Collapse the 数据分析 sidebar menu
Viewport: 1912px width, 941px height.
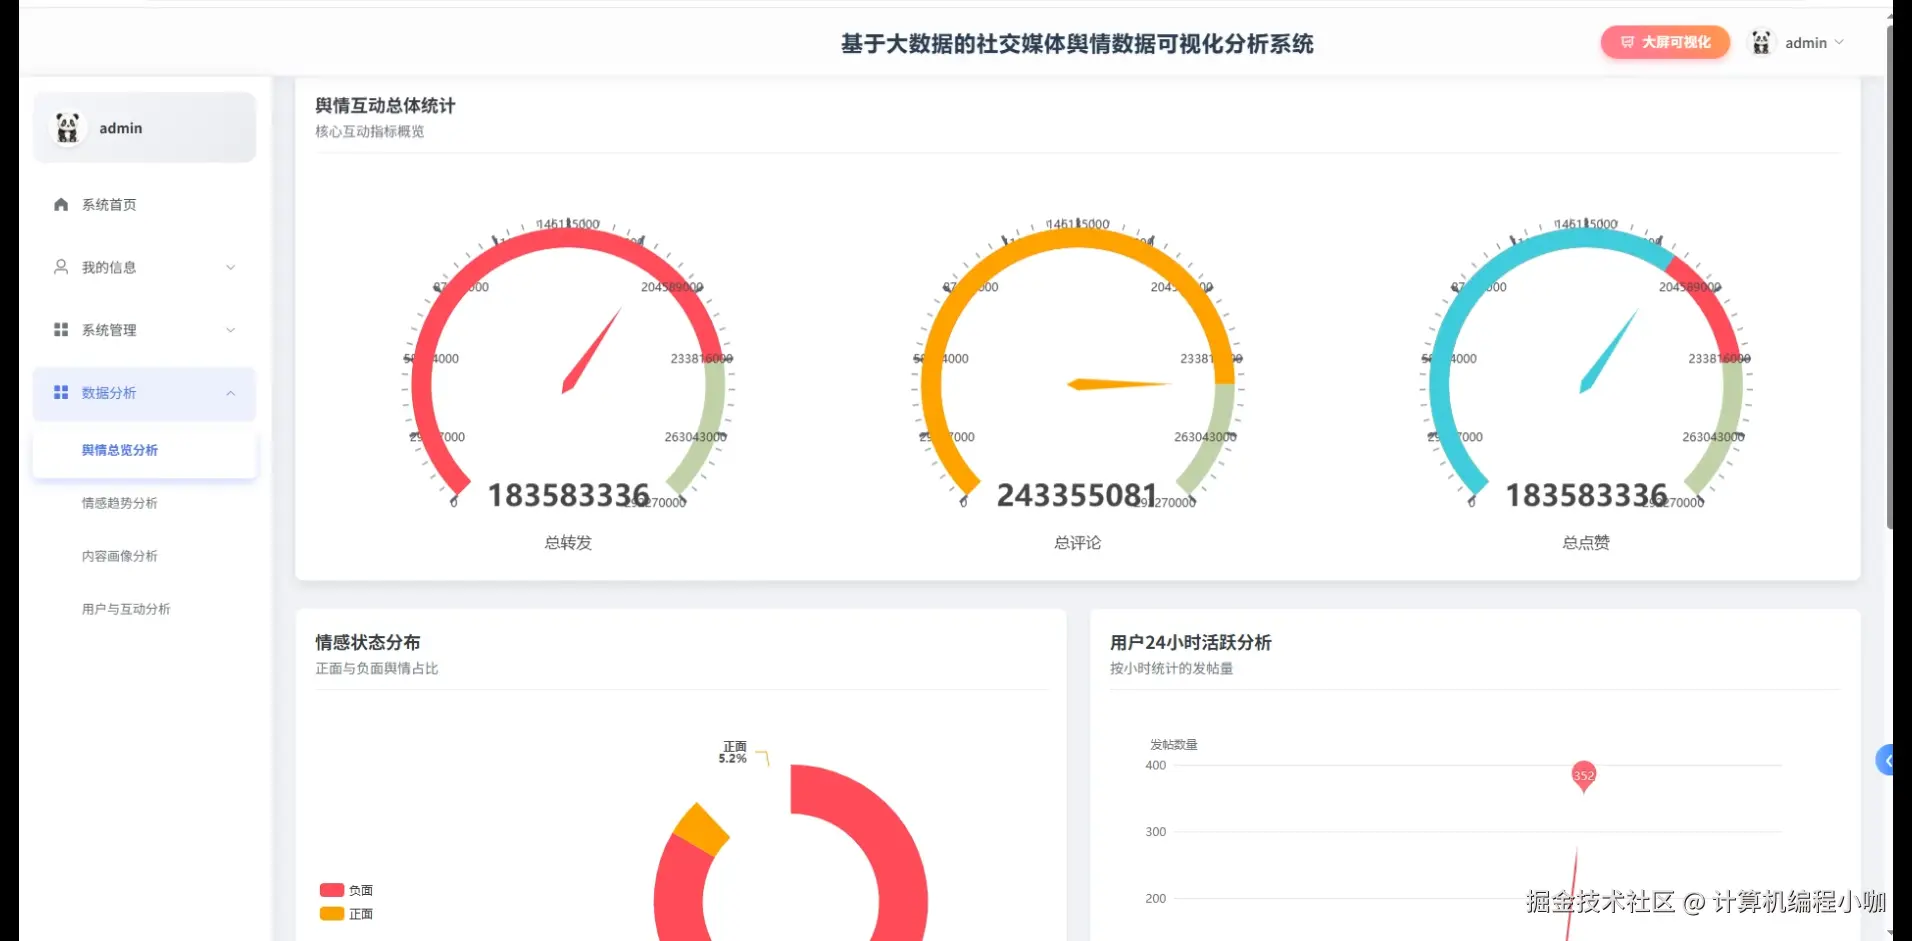144,393
